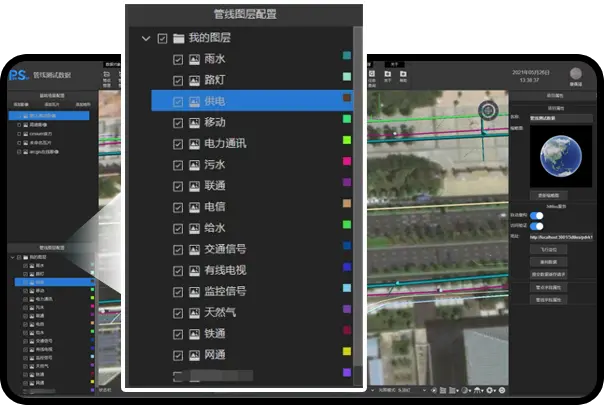Click the image icon of the 联通 layer
The image size is (604, 405).
pyautogui.click(x=194, y=187)
